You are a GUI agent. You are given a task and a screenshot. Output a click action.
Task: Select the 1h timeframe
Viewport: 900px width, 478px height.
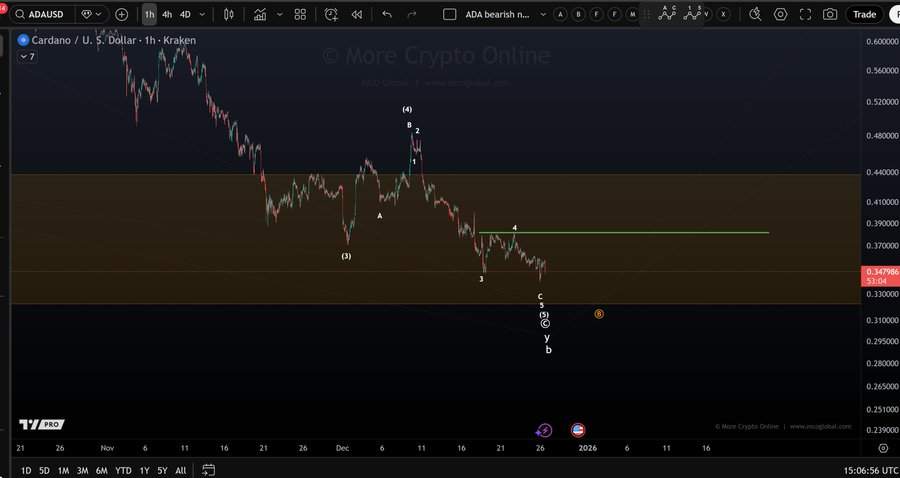(x=149, y=14)
